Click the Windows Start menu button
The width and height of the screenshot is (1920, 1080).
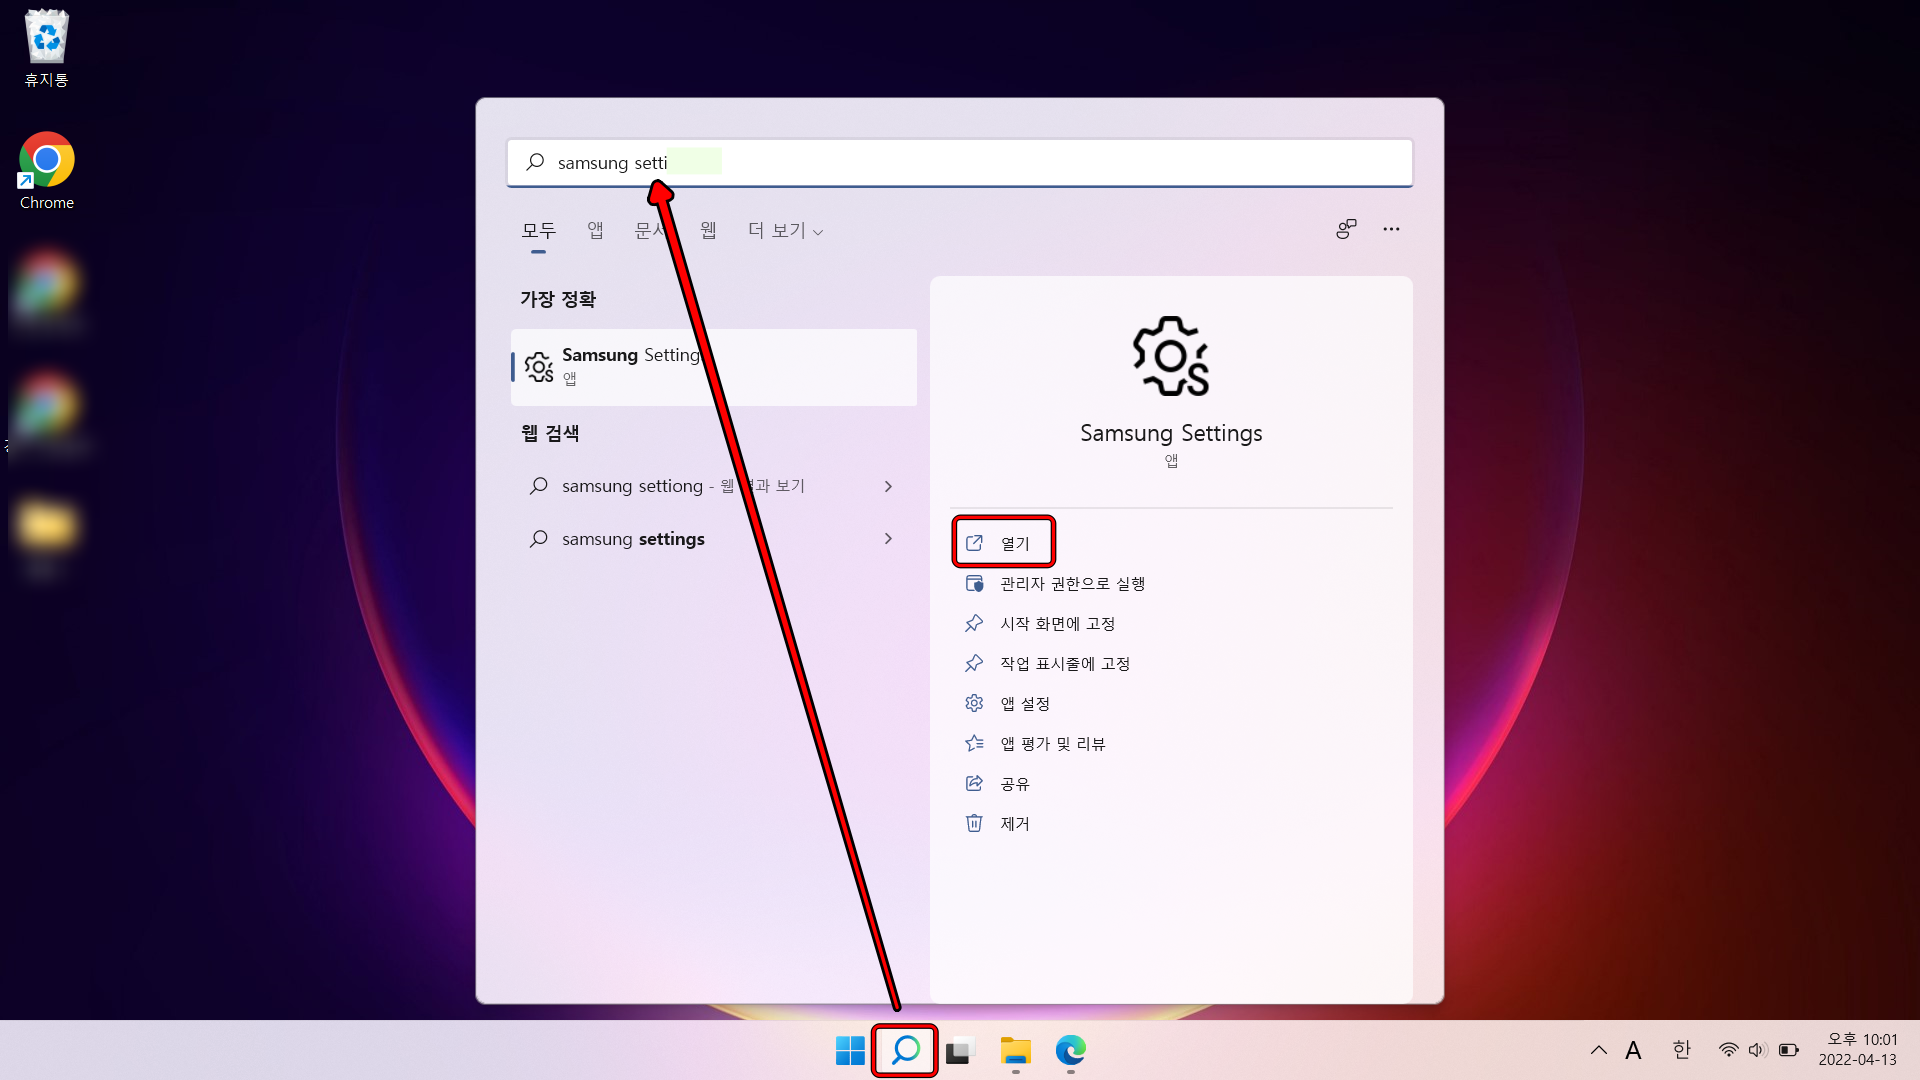tap(849, 1051)
